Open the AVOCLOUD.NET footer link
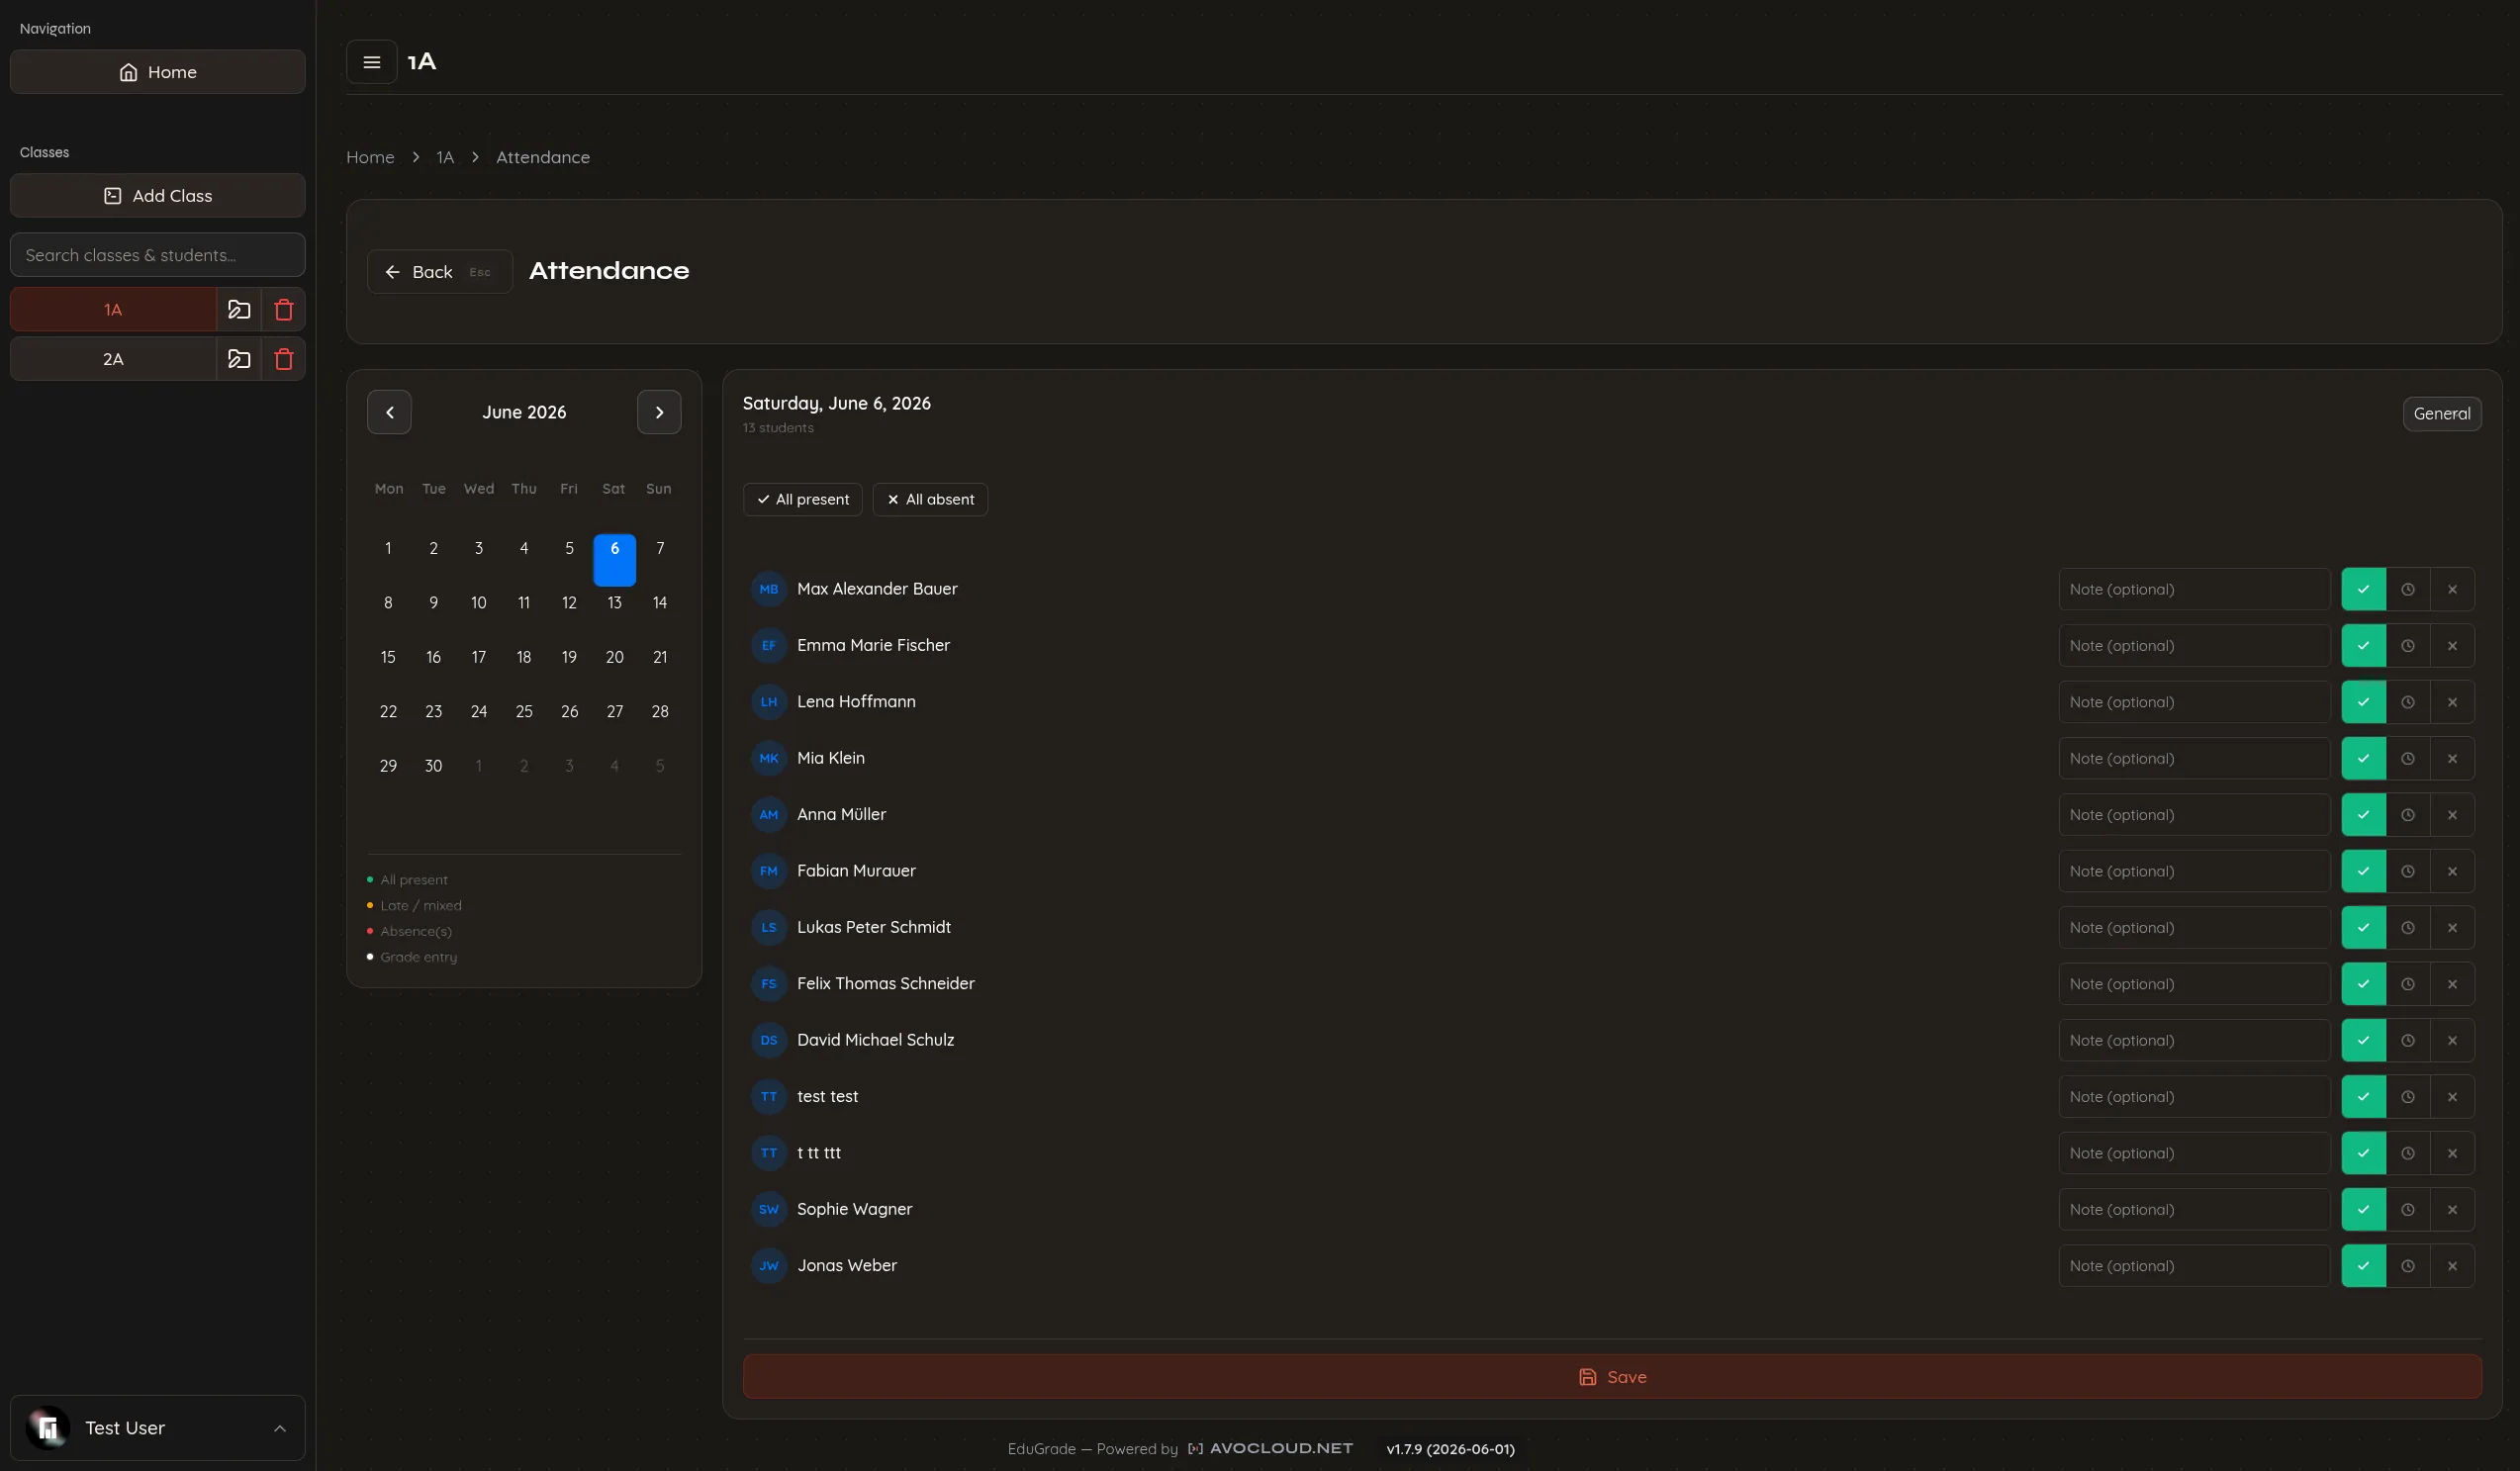The width and height of the screenshot is (2520, 1471). 1270,1449
